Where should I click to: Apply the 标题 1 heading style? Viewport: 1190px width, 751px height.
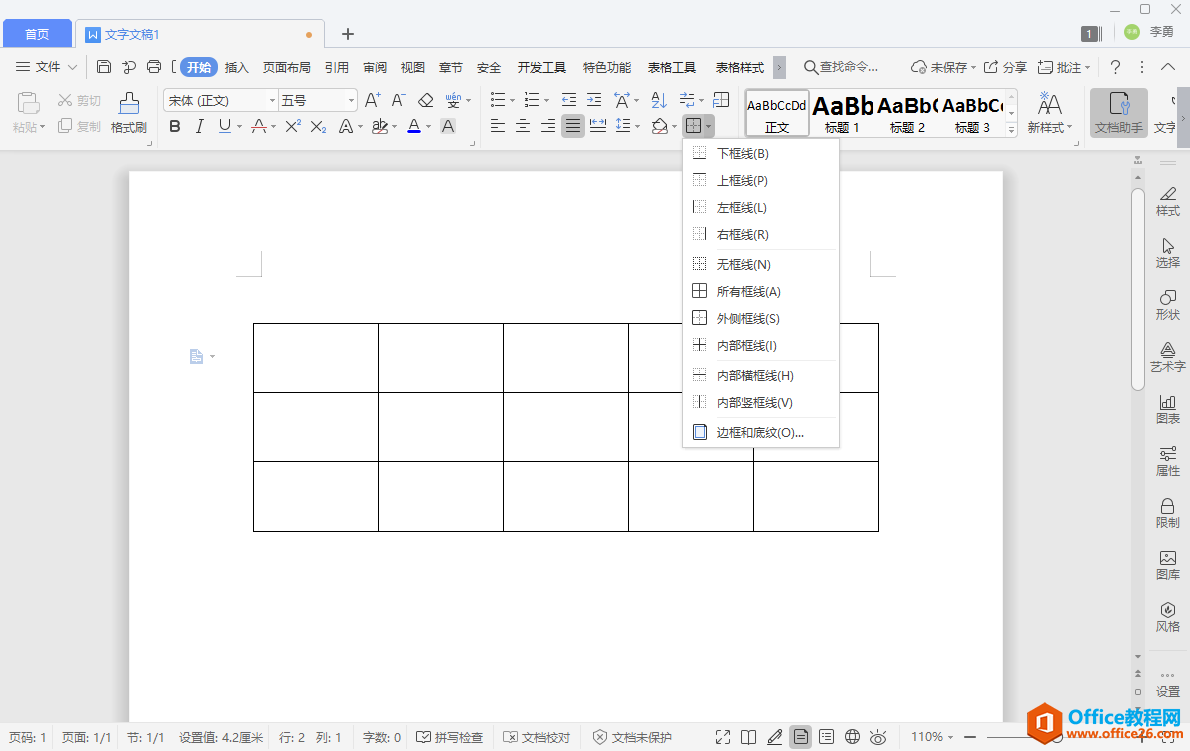[842, 114]
